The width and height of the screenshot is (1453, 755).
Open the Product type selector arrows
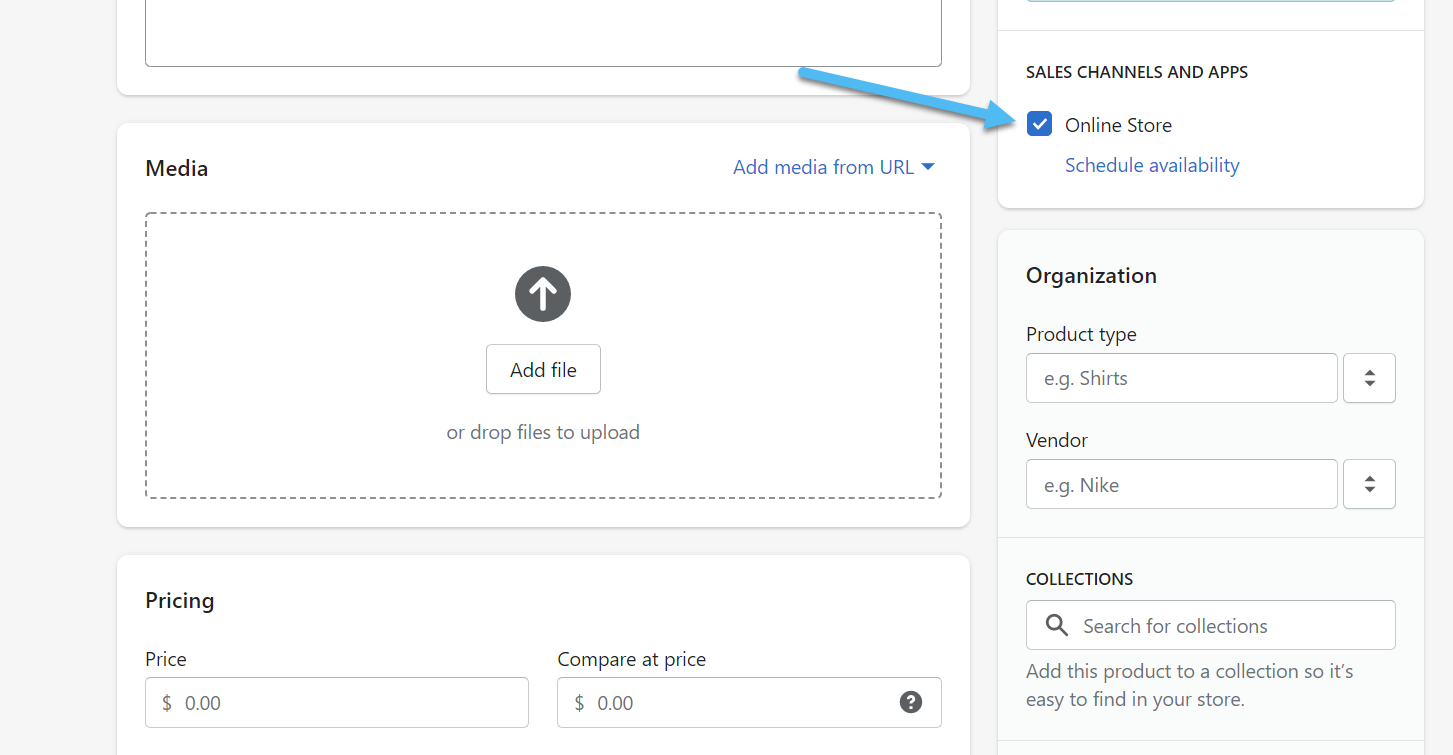(1369, 378)
